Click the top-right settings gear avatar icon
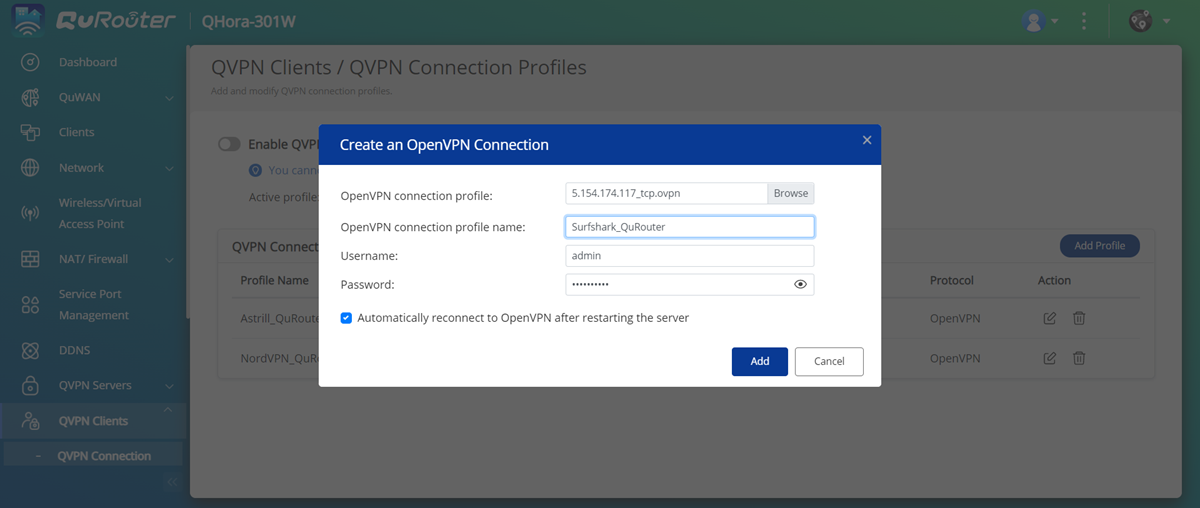Image resolution: width=1200 pixels, height=508 pixels. (1140, 20)
